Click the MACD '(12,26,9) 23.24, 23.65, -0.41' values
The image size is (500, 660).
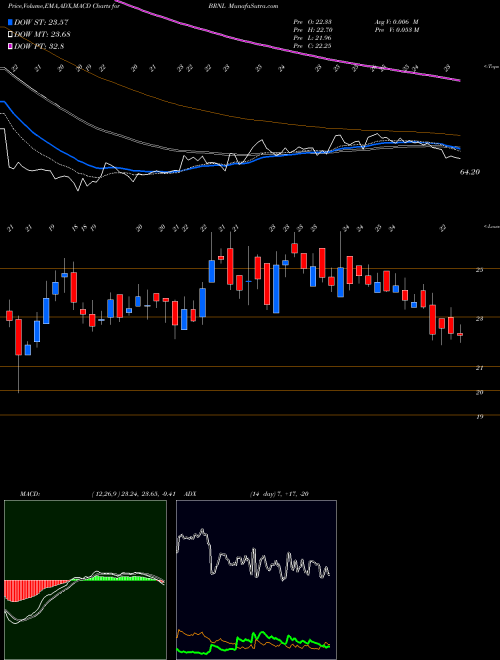coord(133,494)
